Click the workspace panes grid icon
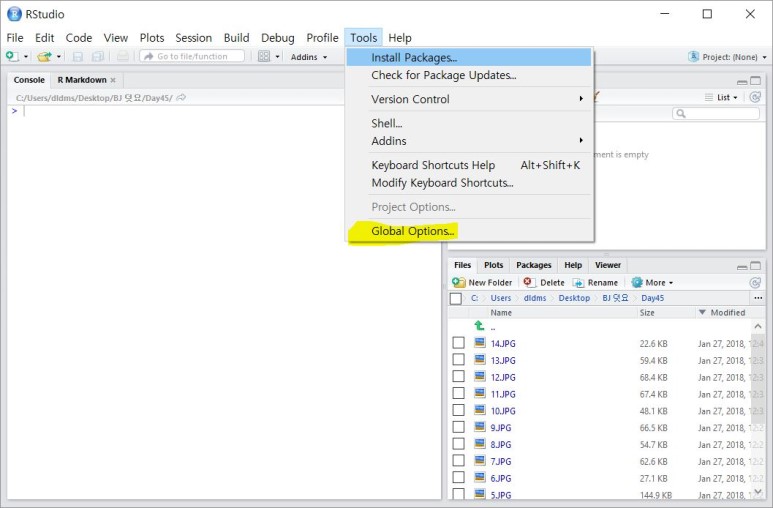 [264, 56]
